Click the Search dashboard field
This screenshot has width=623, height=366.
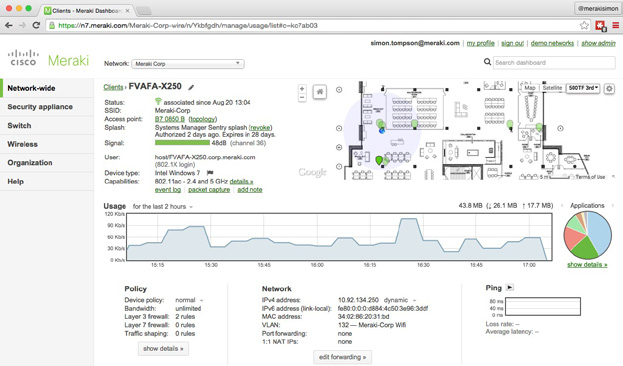click(x=554, y=62)
